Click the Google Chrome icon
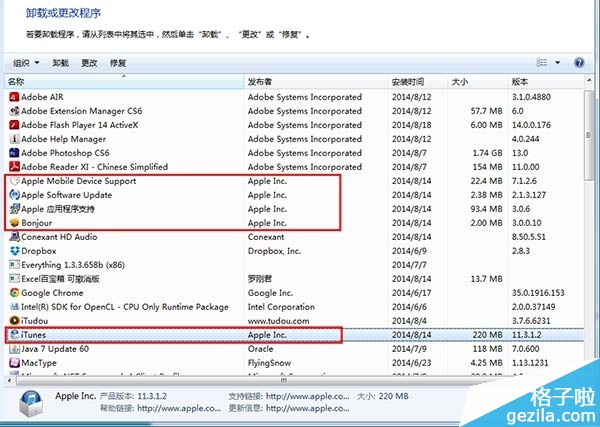 (x=14, y=293)
